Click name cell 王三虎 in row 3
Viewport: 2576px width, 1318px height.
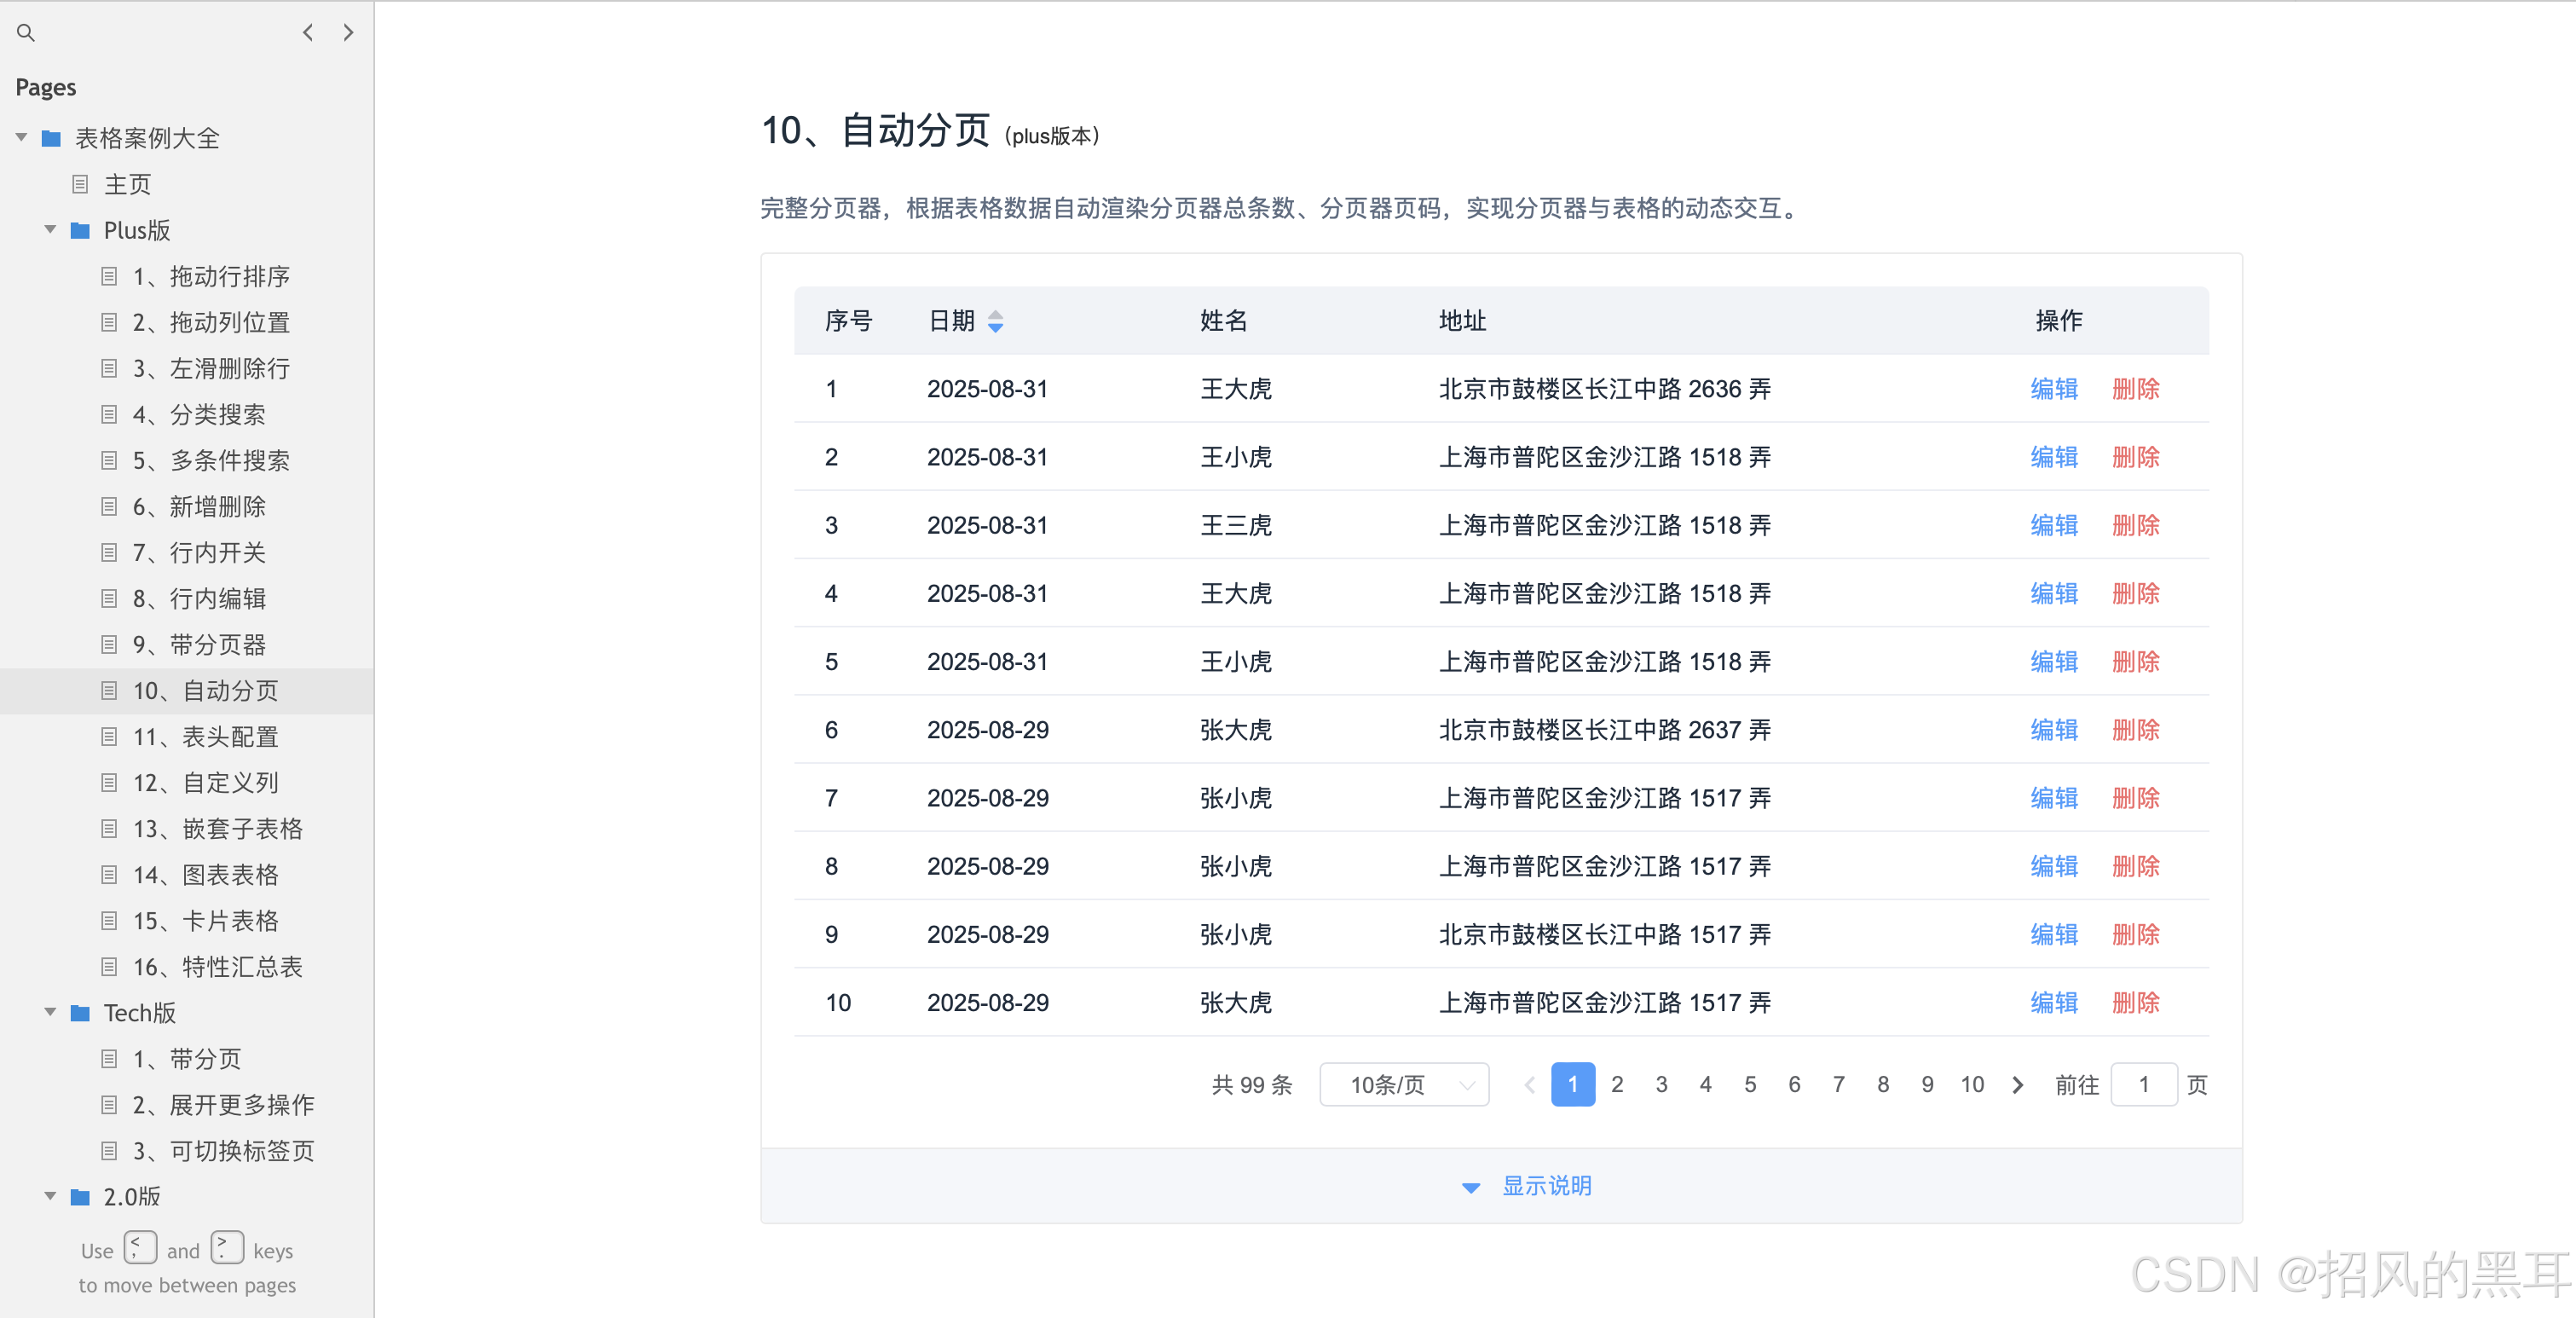click(1236, 526)
